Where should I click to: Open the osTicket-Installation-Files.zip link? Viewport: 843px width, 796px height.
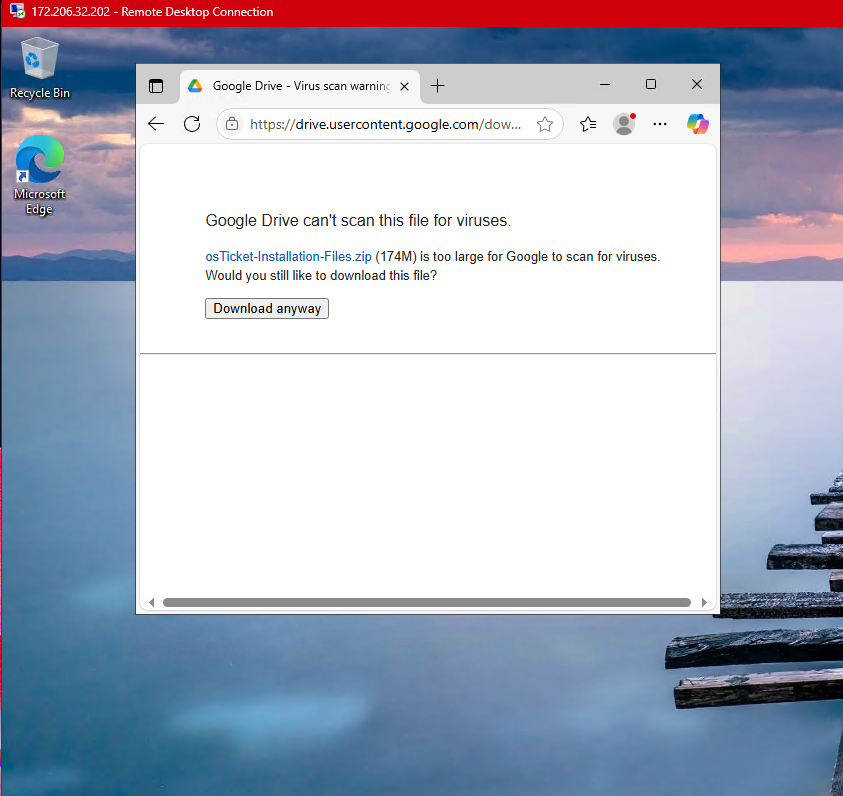(288, 256)
